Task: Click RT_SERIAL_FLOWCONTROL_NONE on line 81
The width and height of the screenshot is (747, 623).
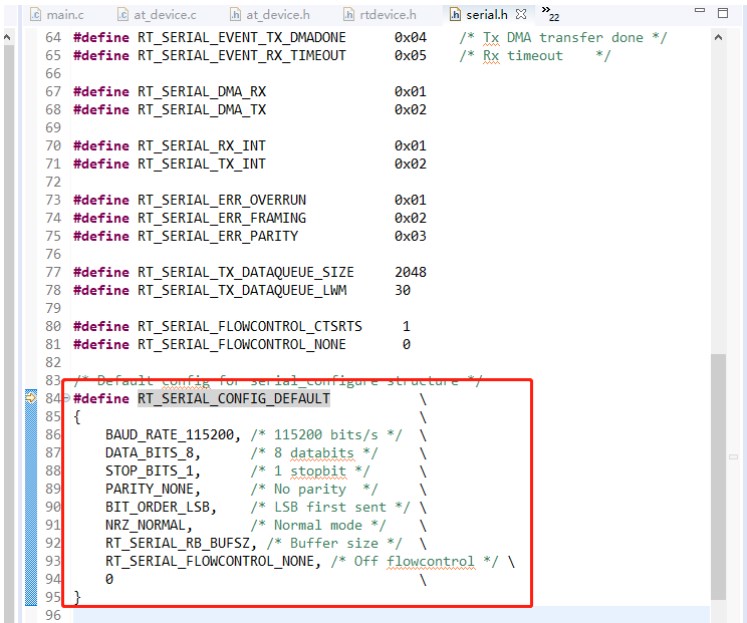Action: coord(242,345)
